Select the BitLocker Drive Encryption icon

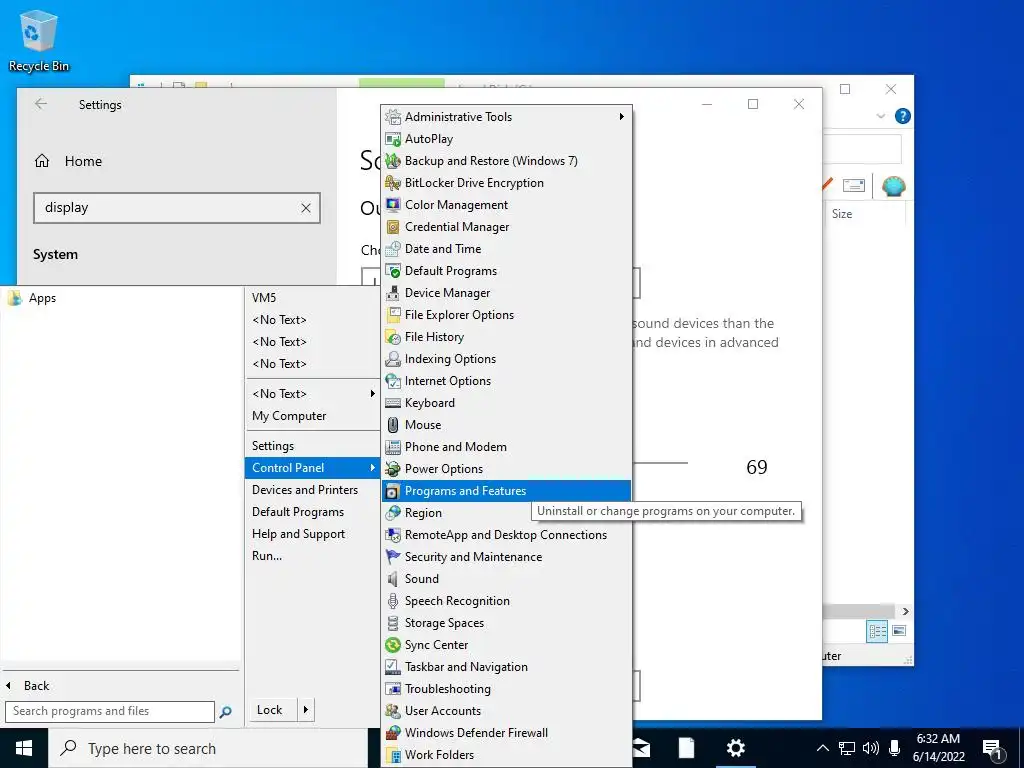tap(392, 183)
